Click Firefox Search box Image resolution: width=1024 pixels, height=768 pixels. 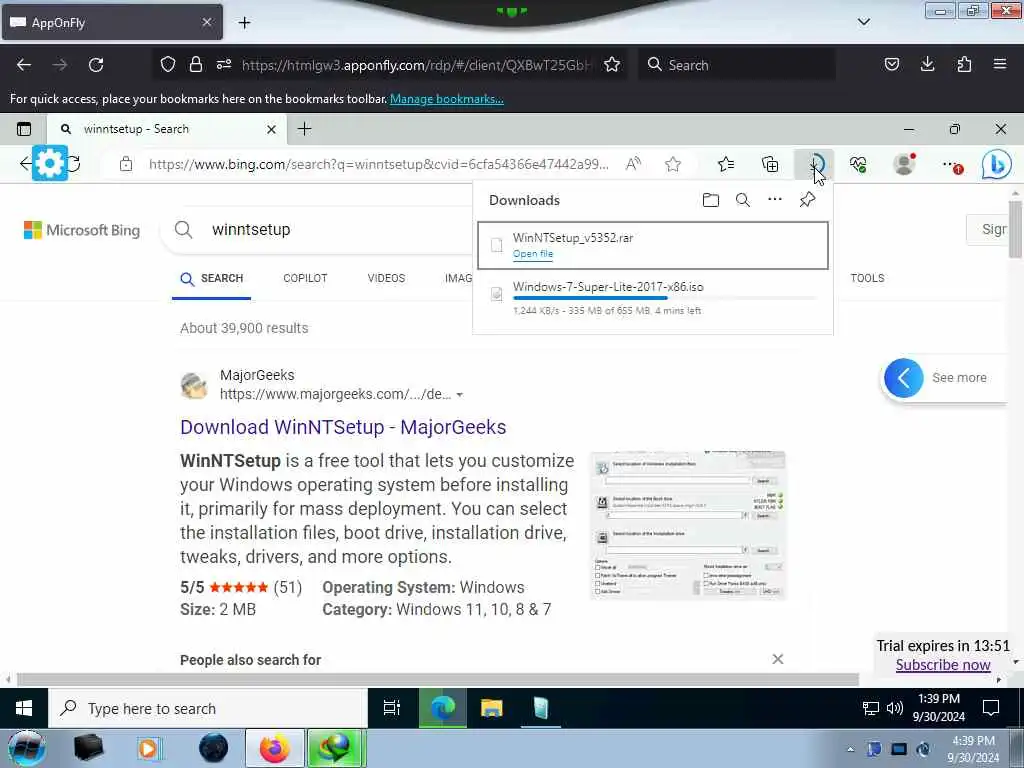[x=737, y=65]
